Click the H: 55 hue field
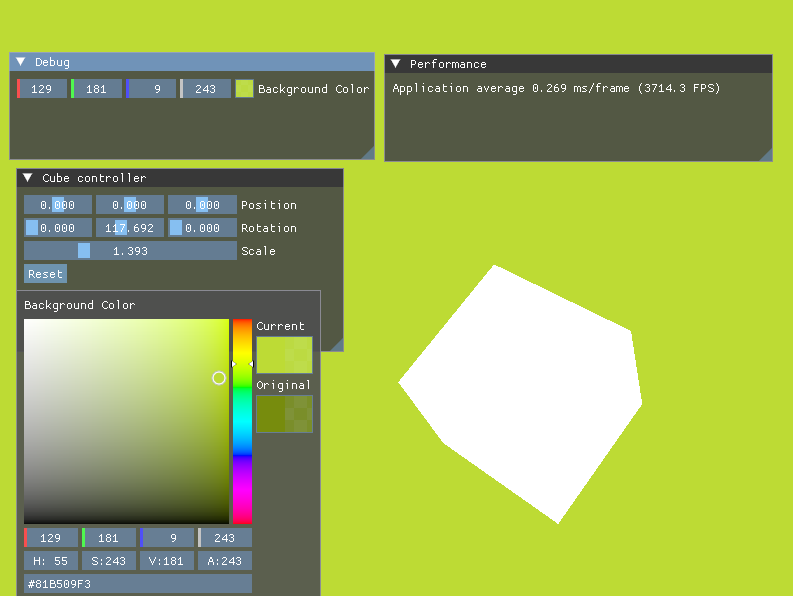Screen dimensions: 793x596 tap(51, 561)
